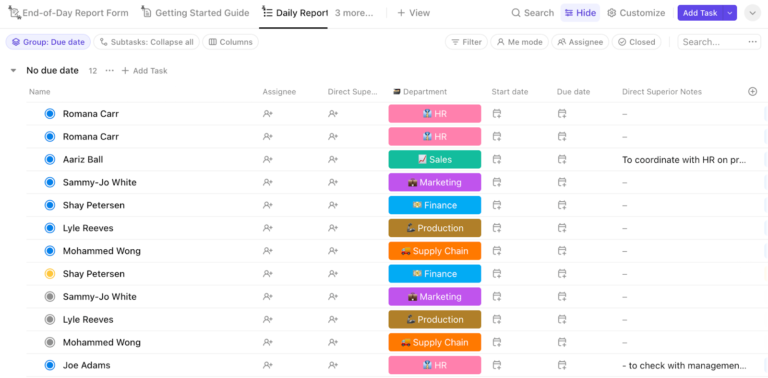
Task: Open HR department dropdown for Joe Adams
Action: point(434,365)
